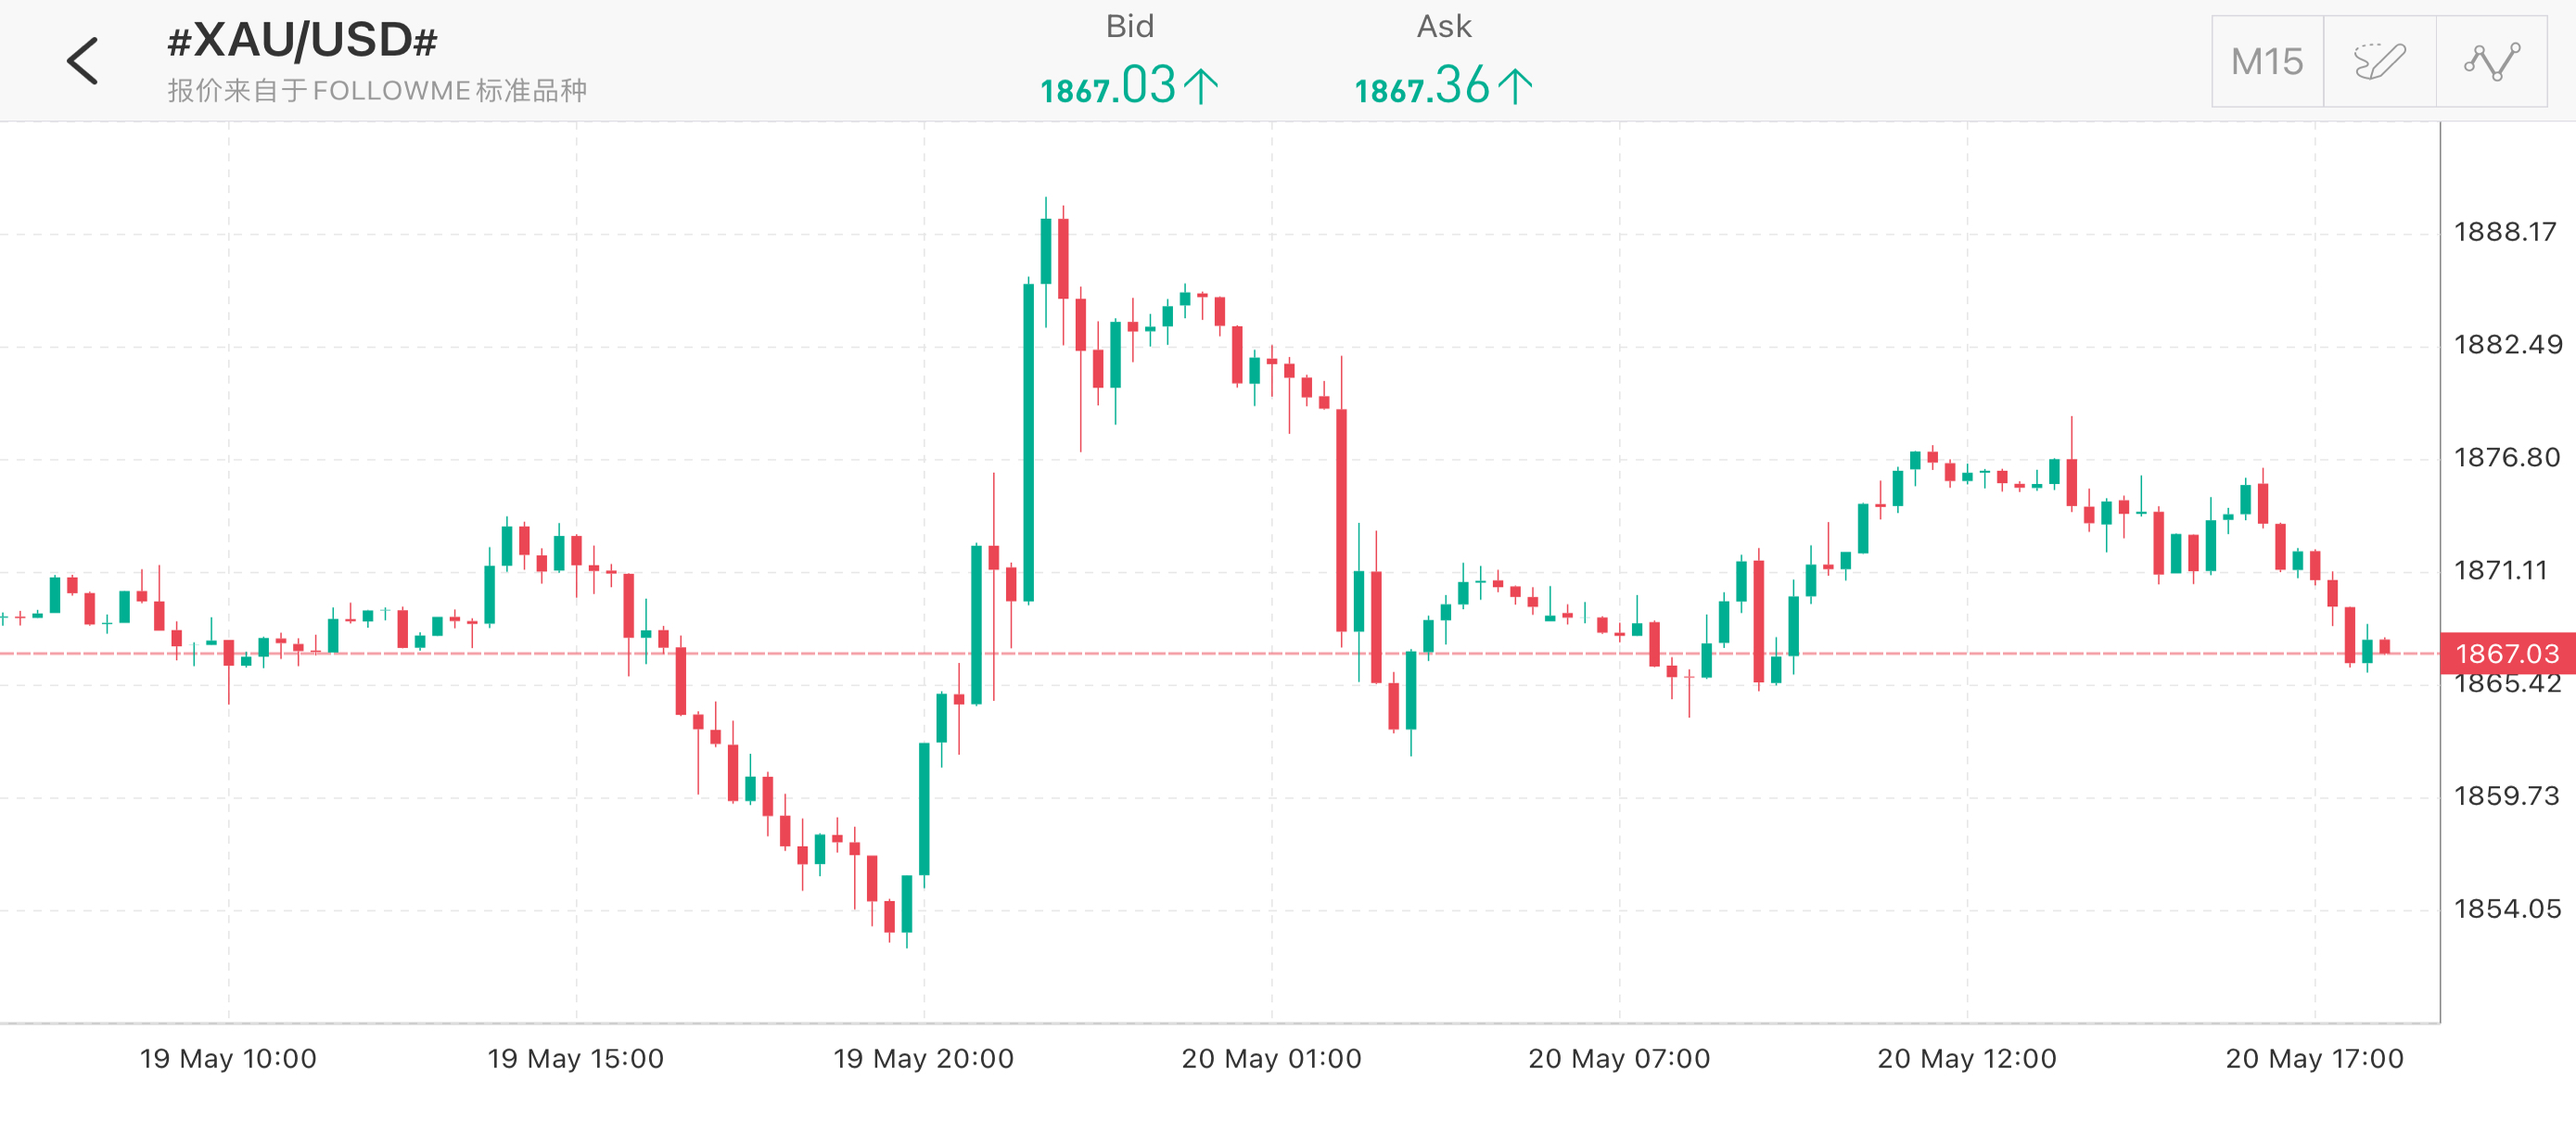Select the red 1867.03 current price tag
Image resolution: width=2576 pixels, height=1132 pixels.
click(2507, 653)
